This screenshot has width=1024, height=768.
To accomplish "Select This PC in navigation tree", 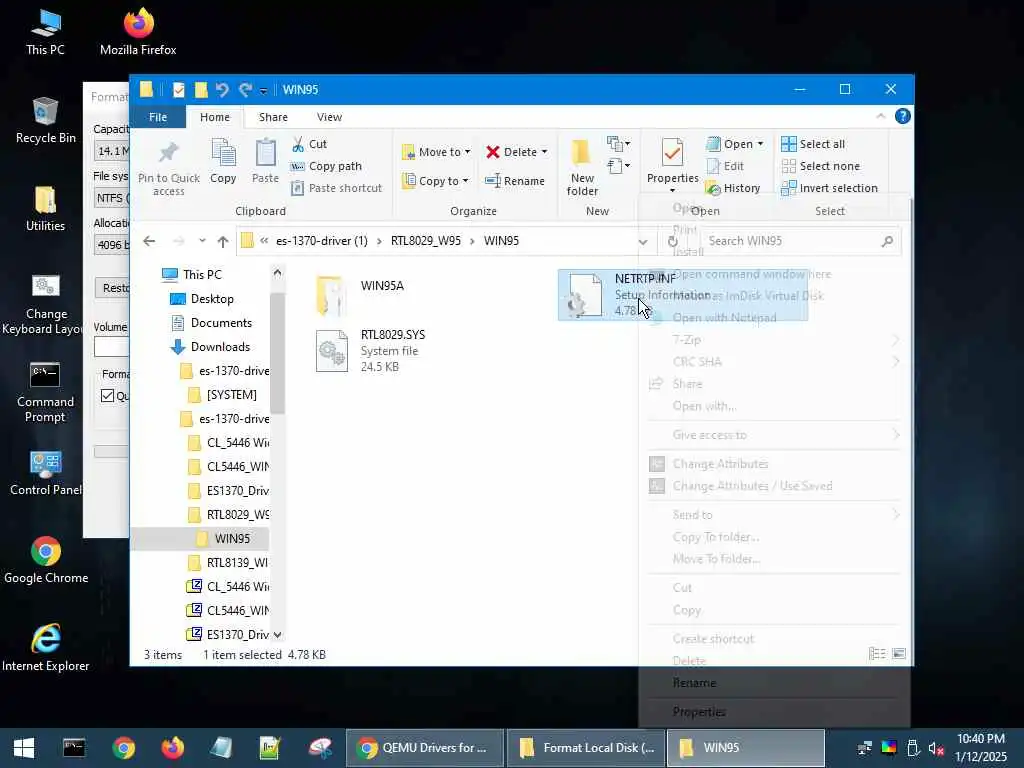I will pyautogui.click(x=202, y=275).
